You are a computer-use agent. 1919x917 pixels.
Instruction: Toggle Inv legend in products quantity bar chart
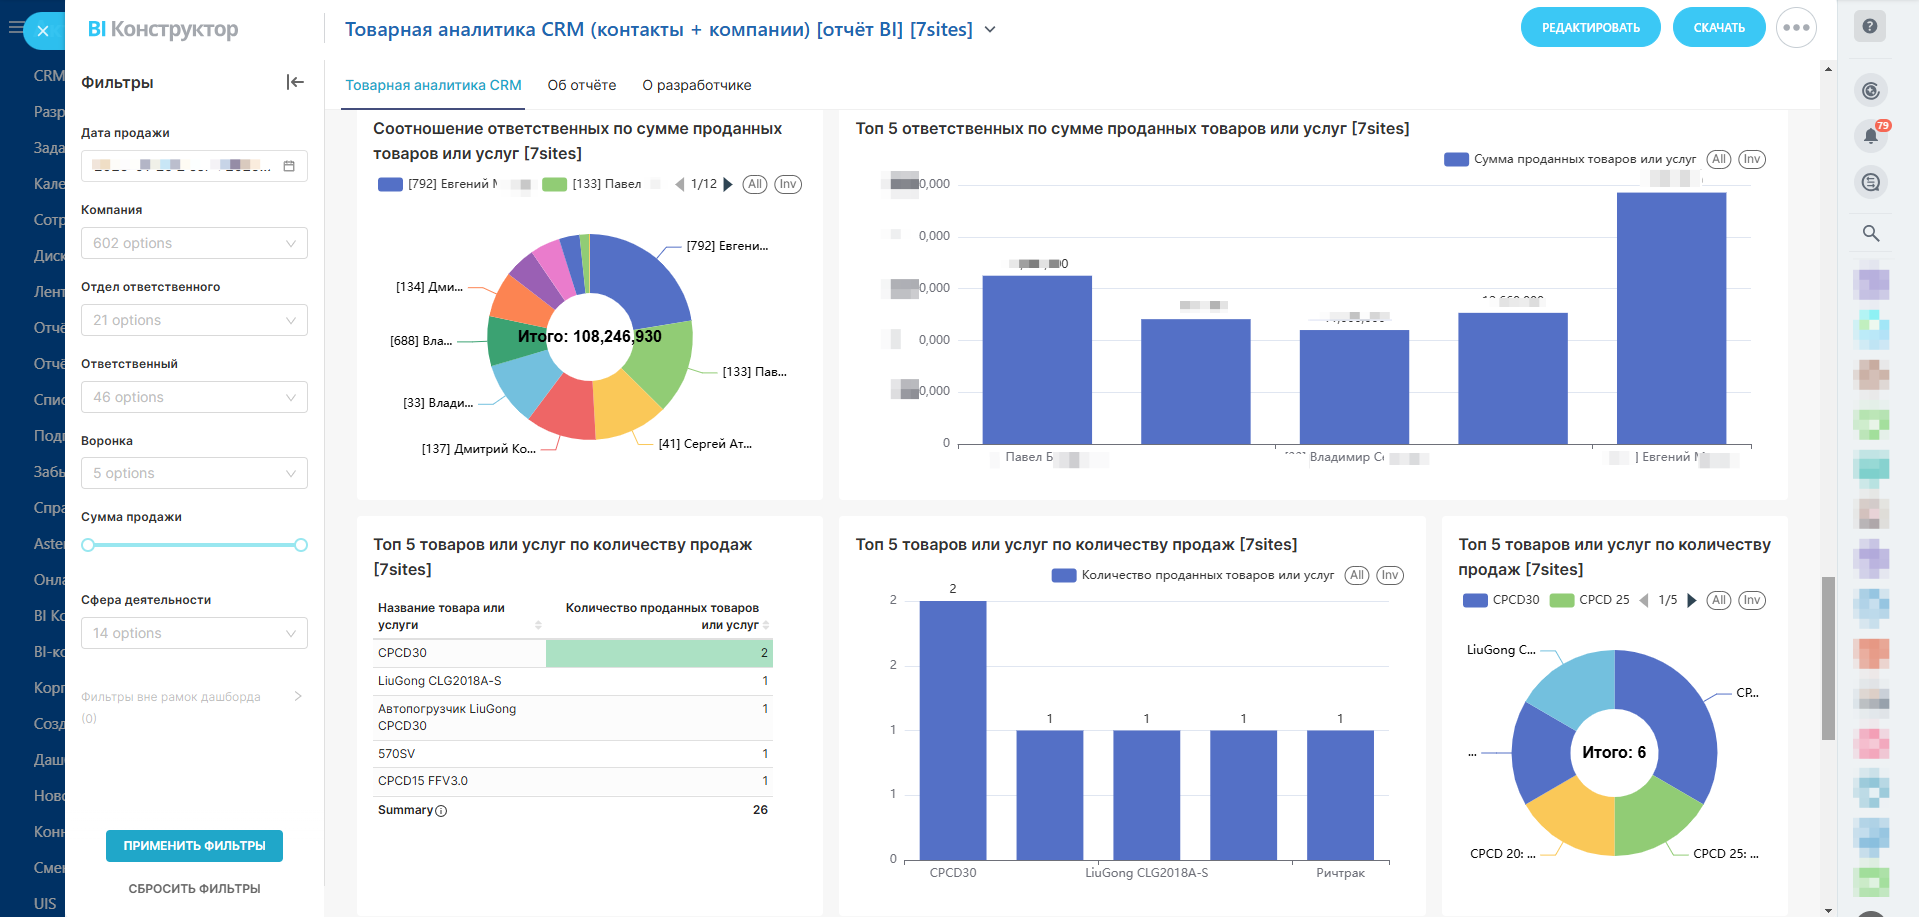[x=1389, y=575]
